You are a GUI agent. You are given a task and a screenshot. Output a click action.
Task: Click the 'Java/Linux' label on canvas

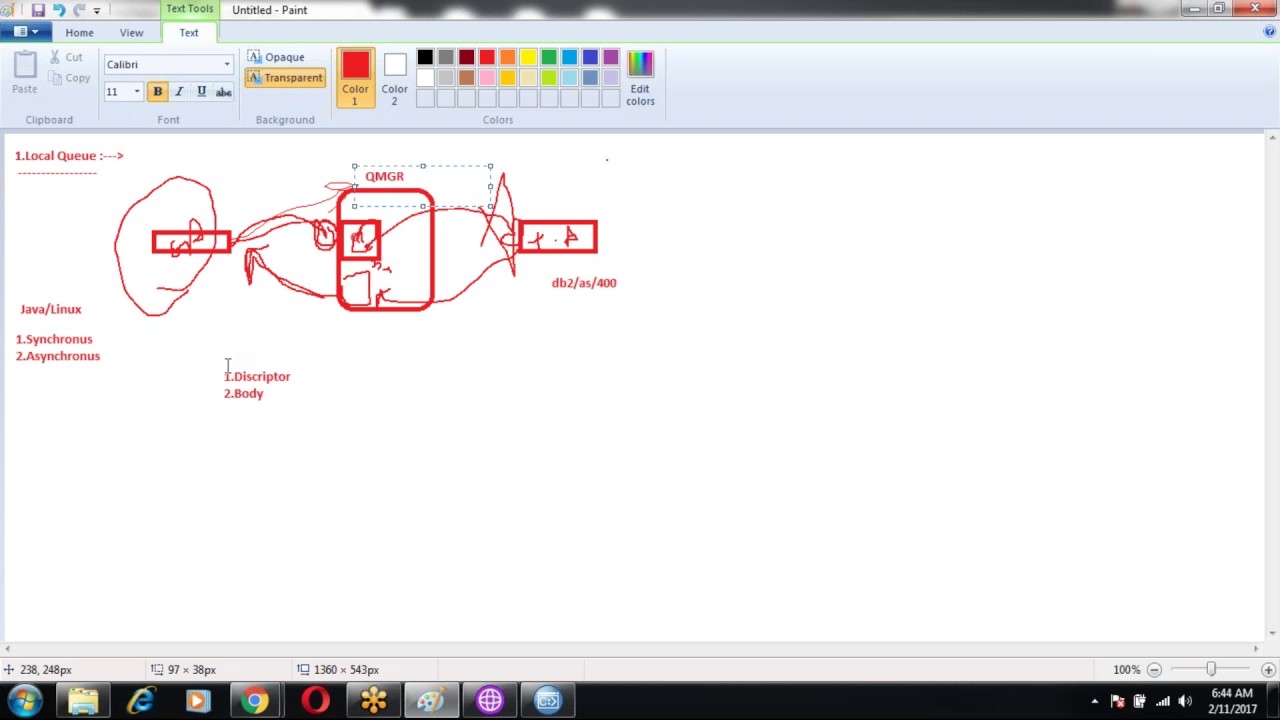coord(51,309)
